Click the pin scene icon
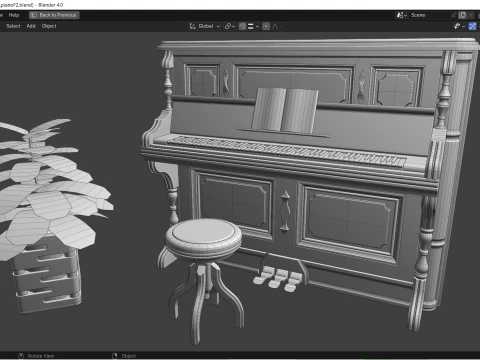This screenshot has width=480, height=360. coord(453,15)
